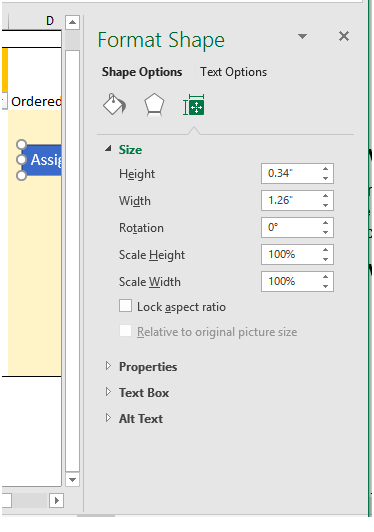This screenshot has width=374, height=532.
Task: Switch to Shape Options tab
Action: (x=142, y=72)
